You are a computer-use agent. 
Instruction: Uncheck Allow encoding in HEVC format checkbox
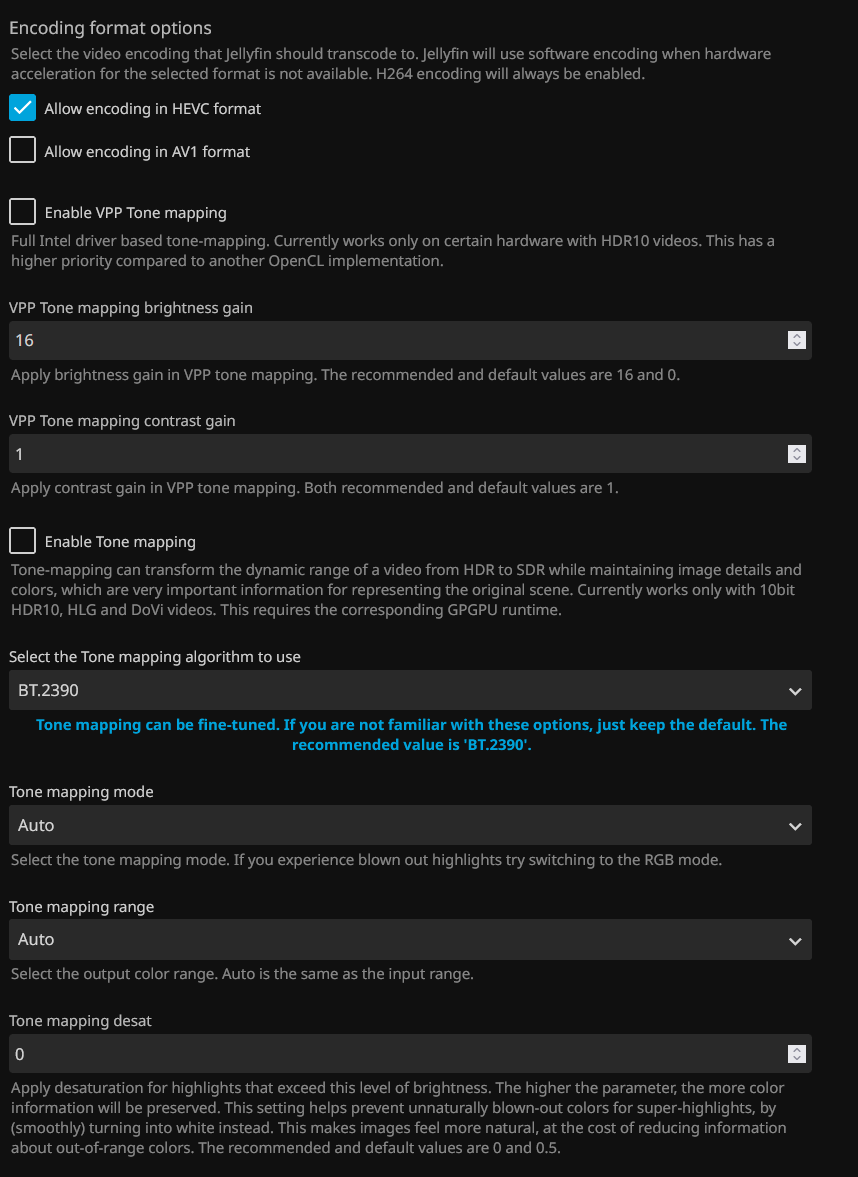click(22, 107)
